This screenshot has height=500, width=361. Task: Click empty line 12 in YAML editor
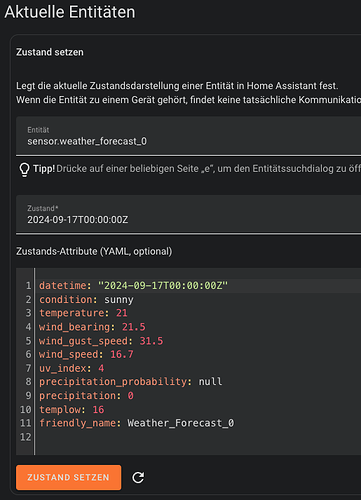(197, 437)
